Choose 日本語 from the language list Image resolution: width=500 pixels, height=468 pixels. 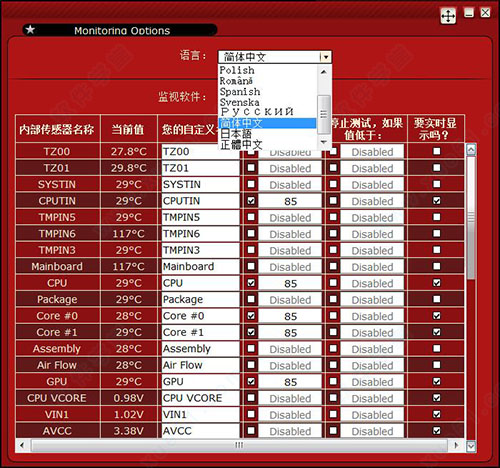tap(236, 134)
